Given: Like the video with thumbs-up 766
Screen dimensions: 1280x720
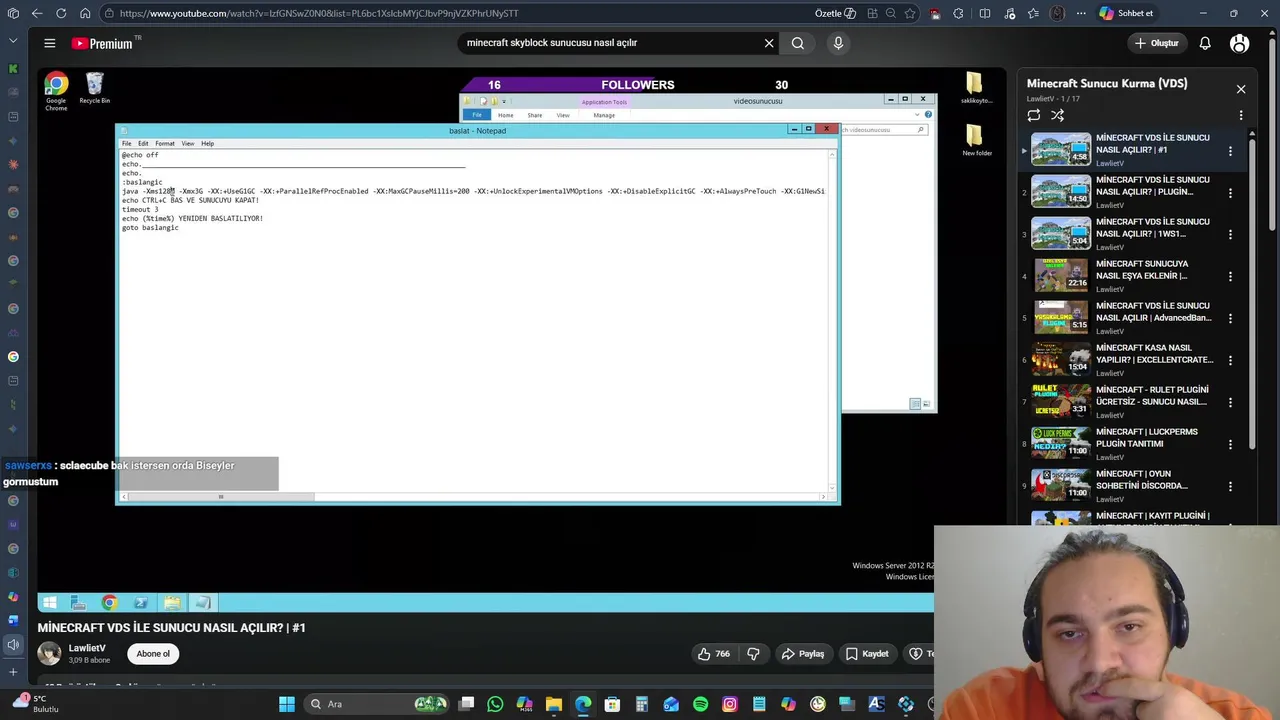Looking at the screenshot, I should 714,654.
